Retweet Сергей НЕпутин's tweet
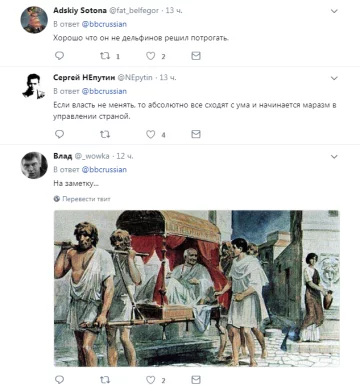Image resolution: width=360 pixels, height=386 pixels. 105,134
